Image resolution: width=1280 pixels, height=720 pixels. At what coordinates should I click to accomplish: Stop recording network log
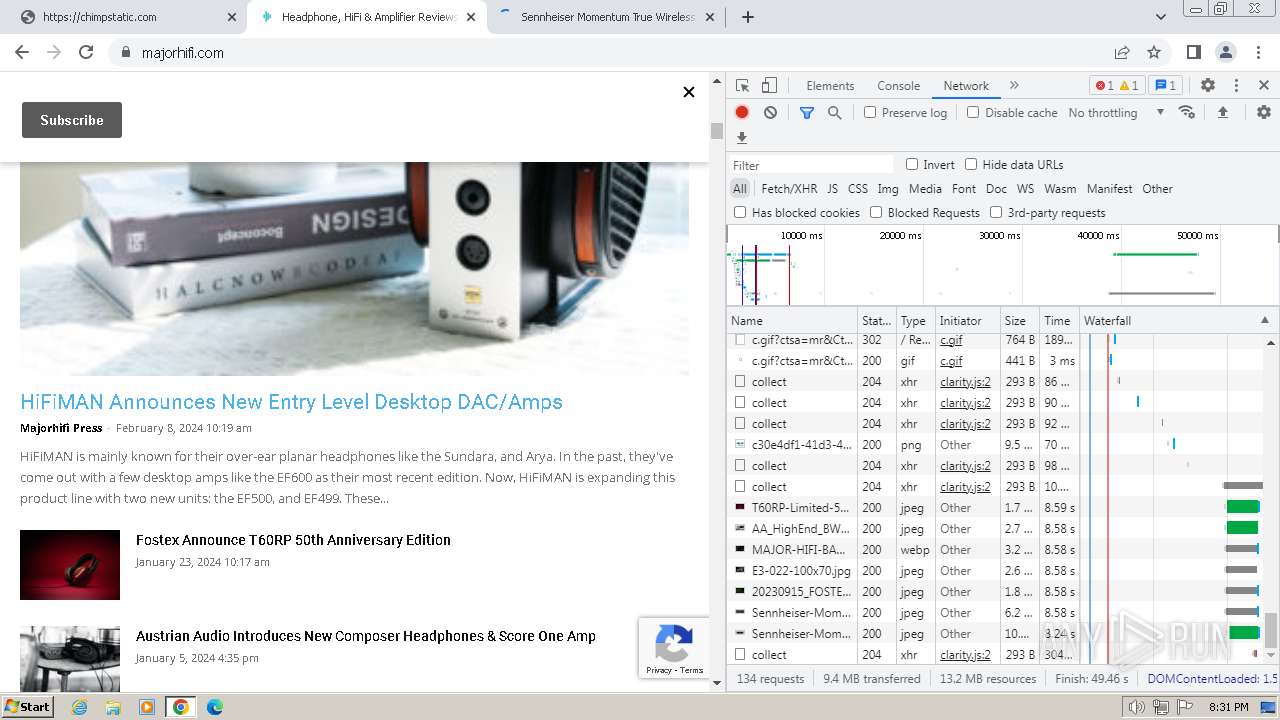click(x=742, y=113)
